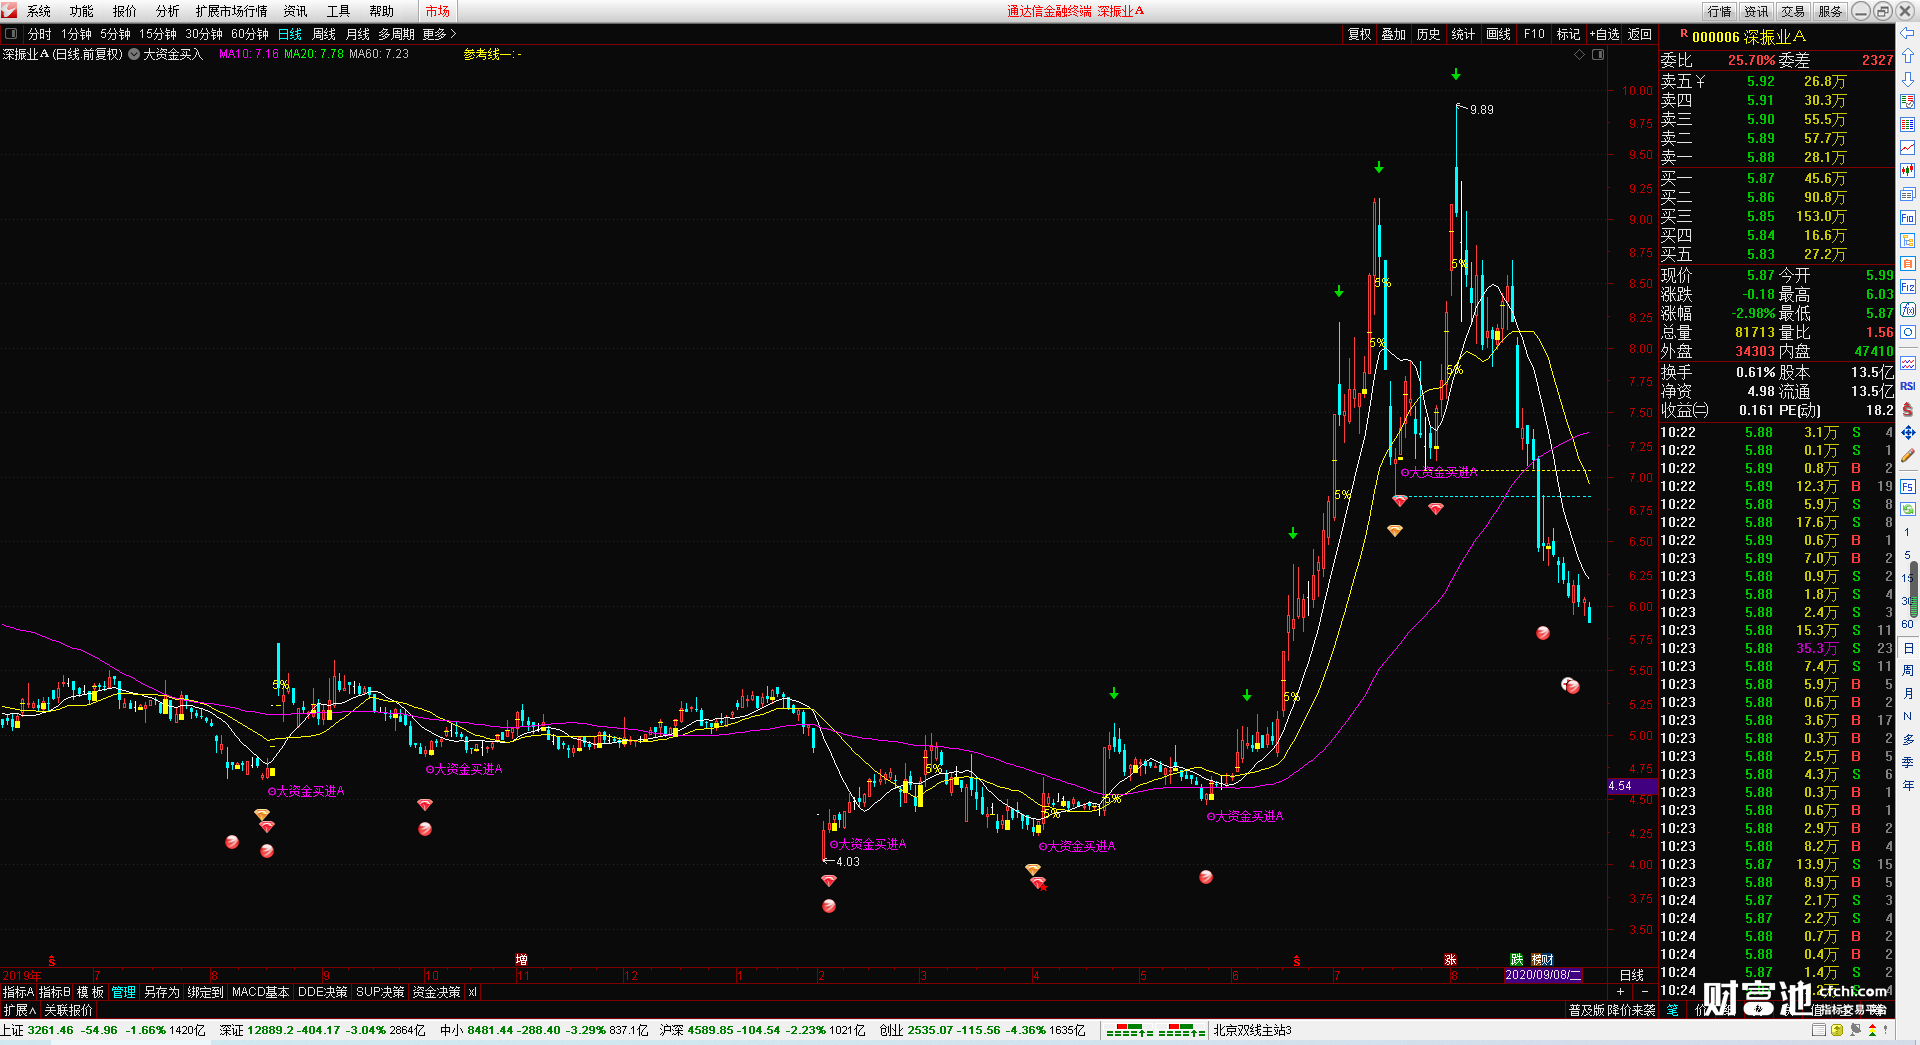This screenshot has height=1045, width=1920.
Task: Select the 1-minute period in sidebar
Action: point(1908,532)
